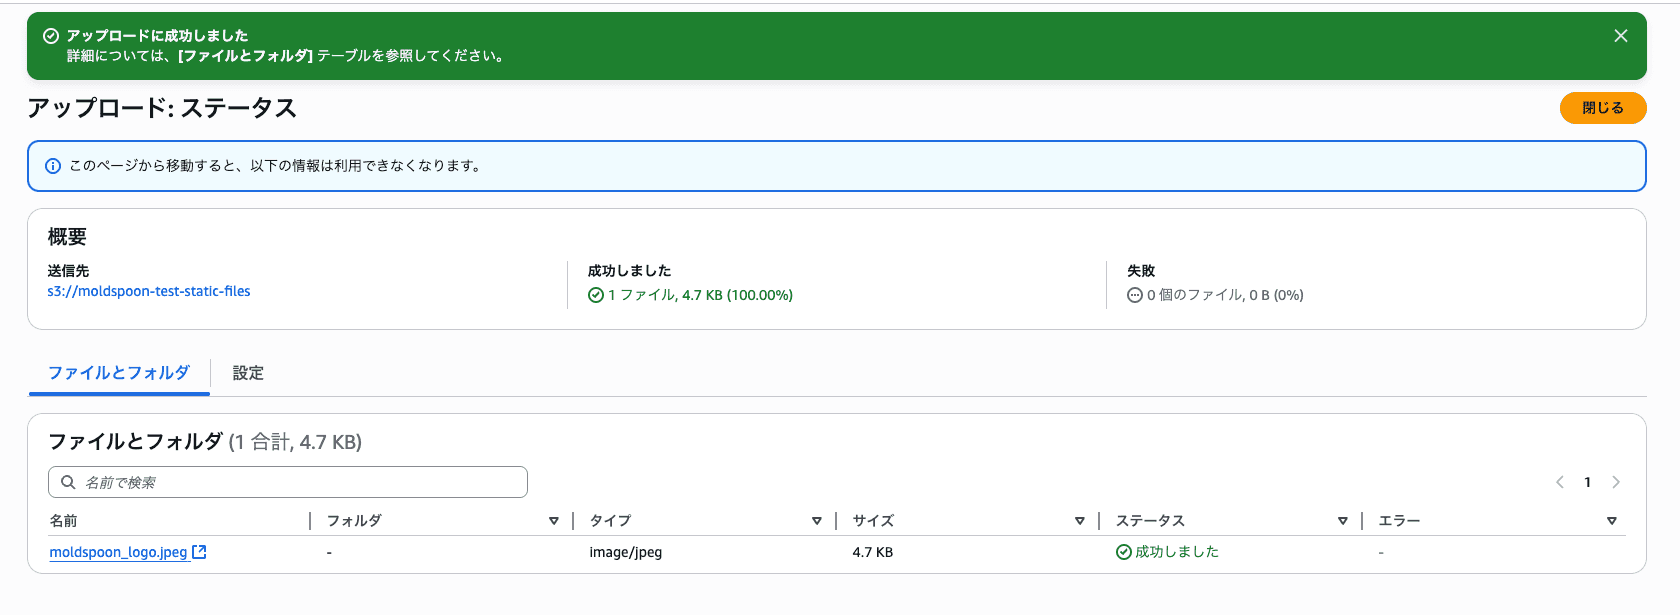
Task: Click the green check icon beside 1 ファイル, 4.7 KB
Action: (x=596, y=295)
